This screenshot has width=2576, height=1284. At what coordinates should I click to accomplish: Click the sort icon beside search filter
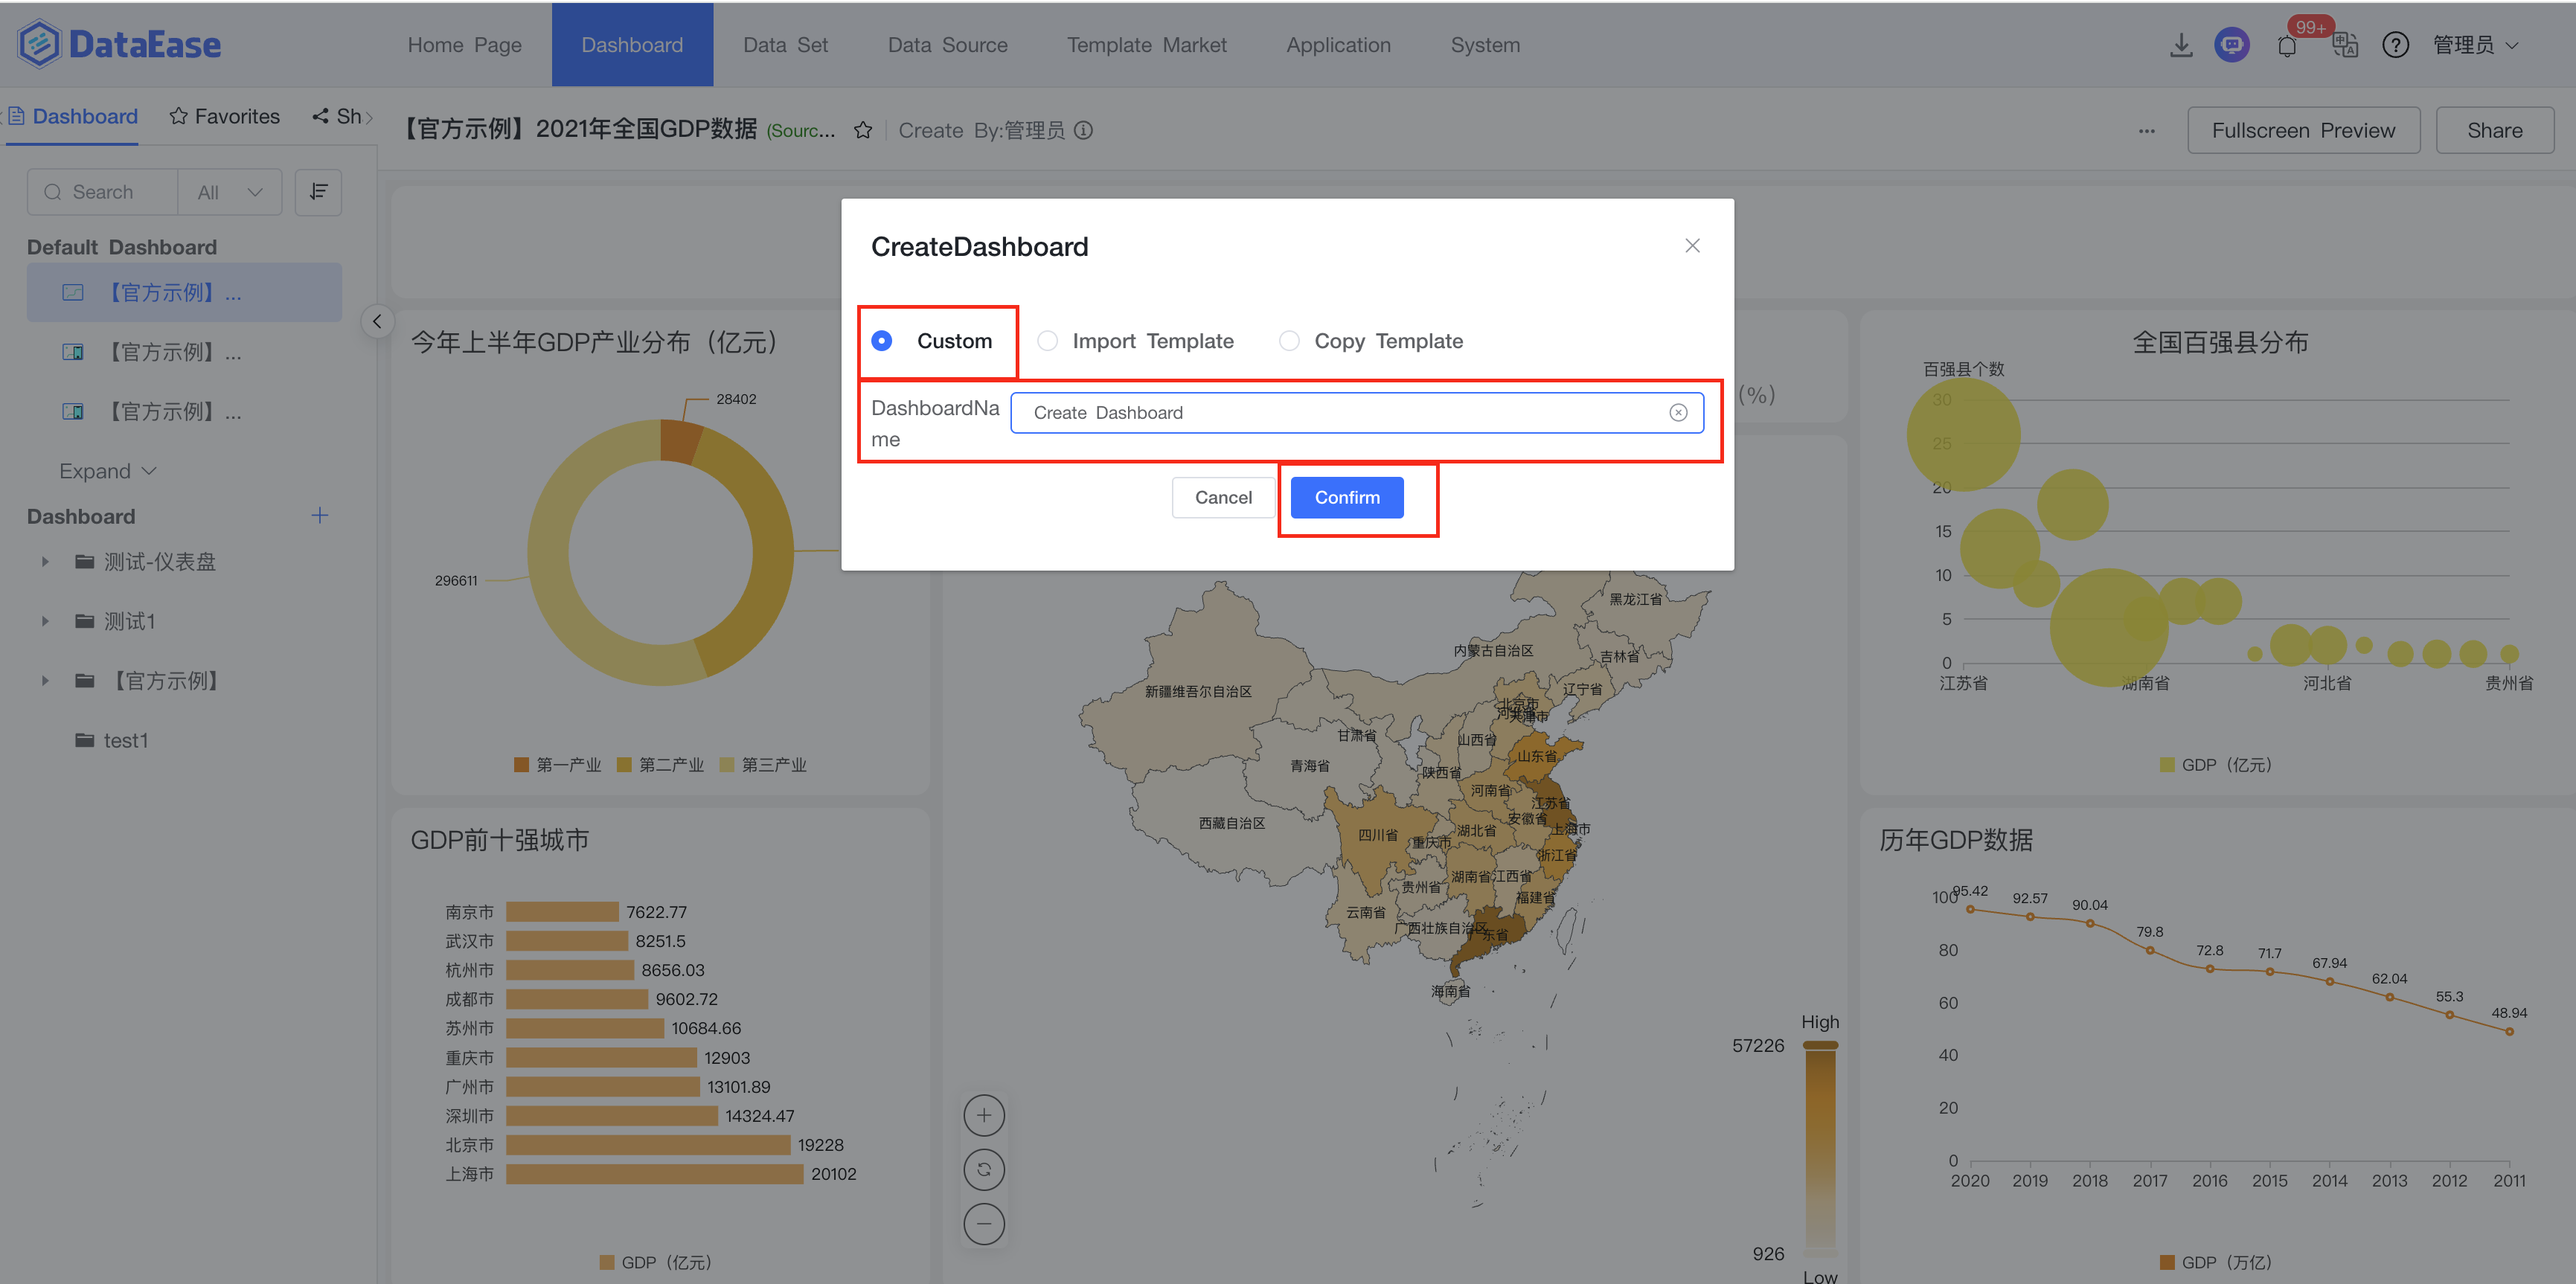(318, 192)
